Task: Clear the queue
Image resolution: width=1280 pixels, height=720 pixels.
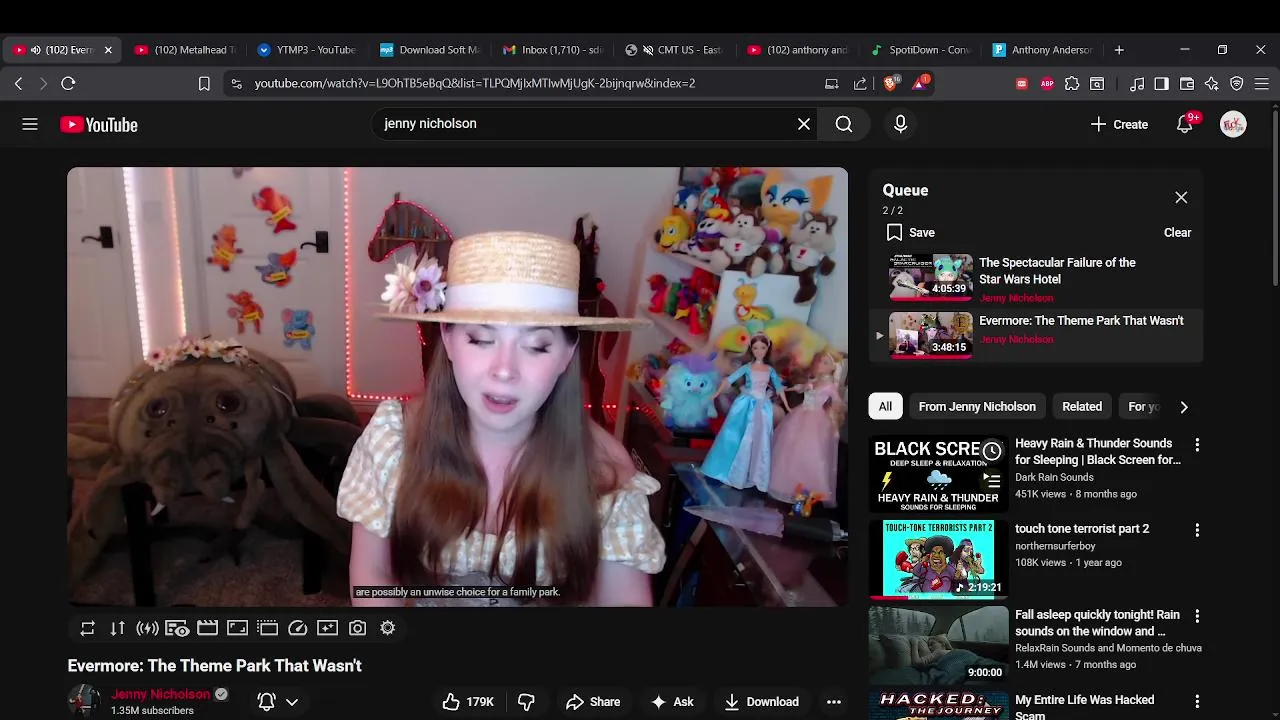Action: [x=1177, y=232]
